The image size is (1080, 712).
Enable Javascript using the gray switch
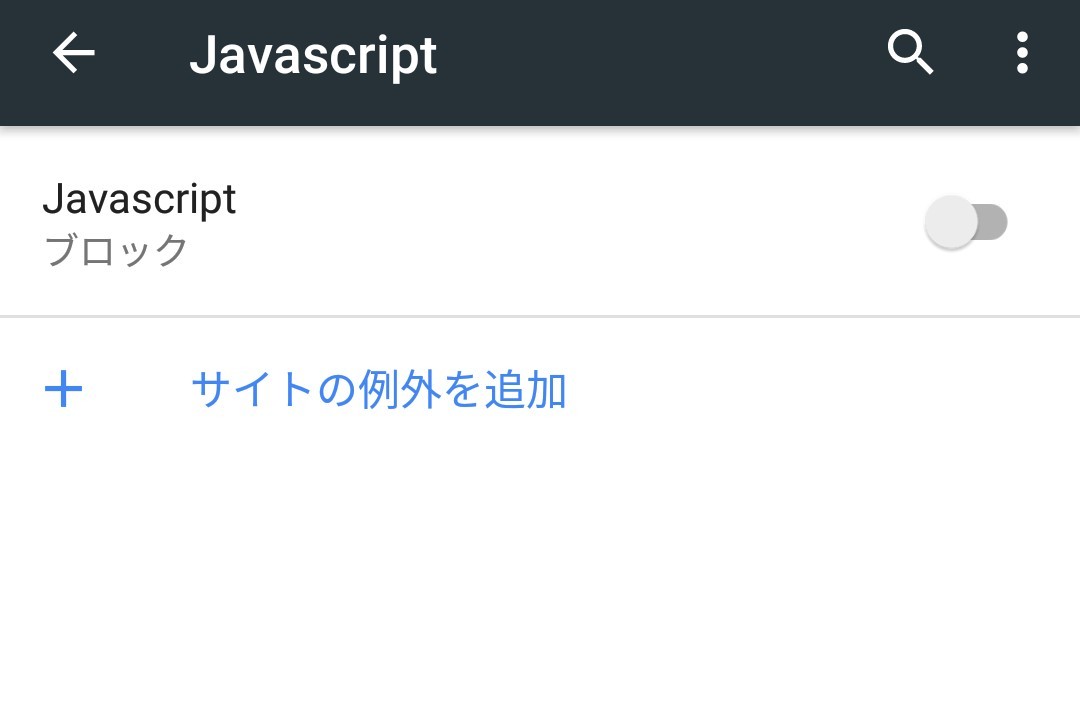pyautogui.click(x=965, y=222)
